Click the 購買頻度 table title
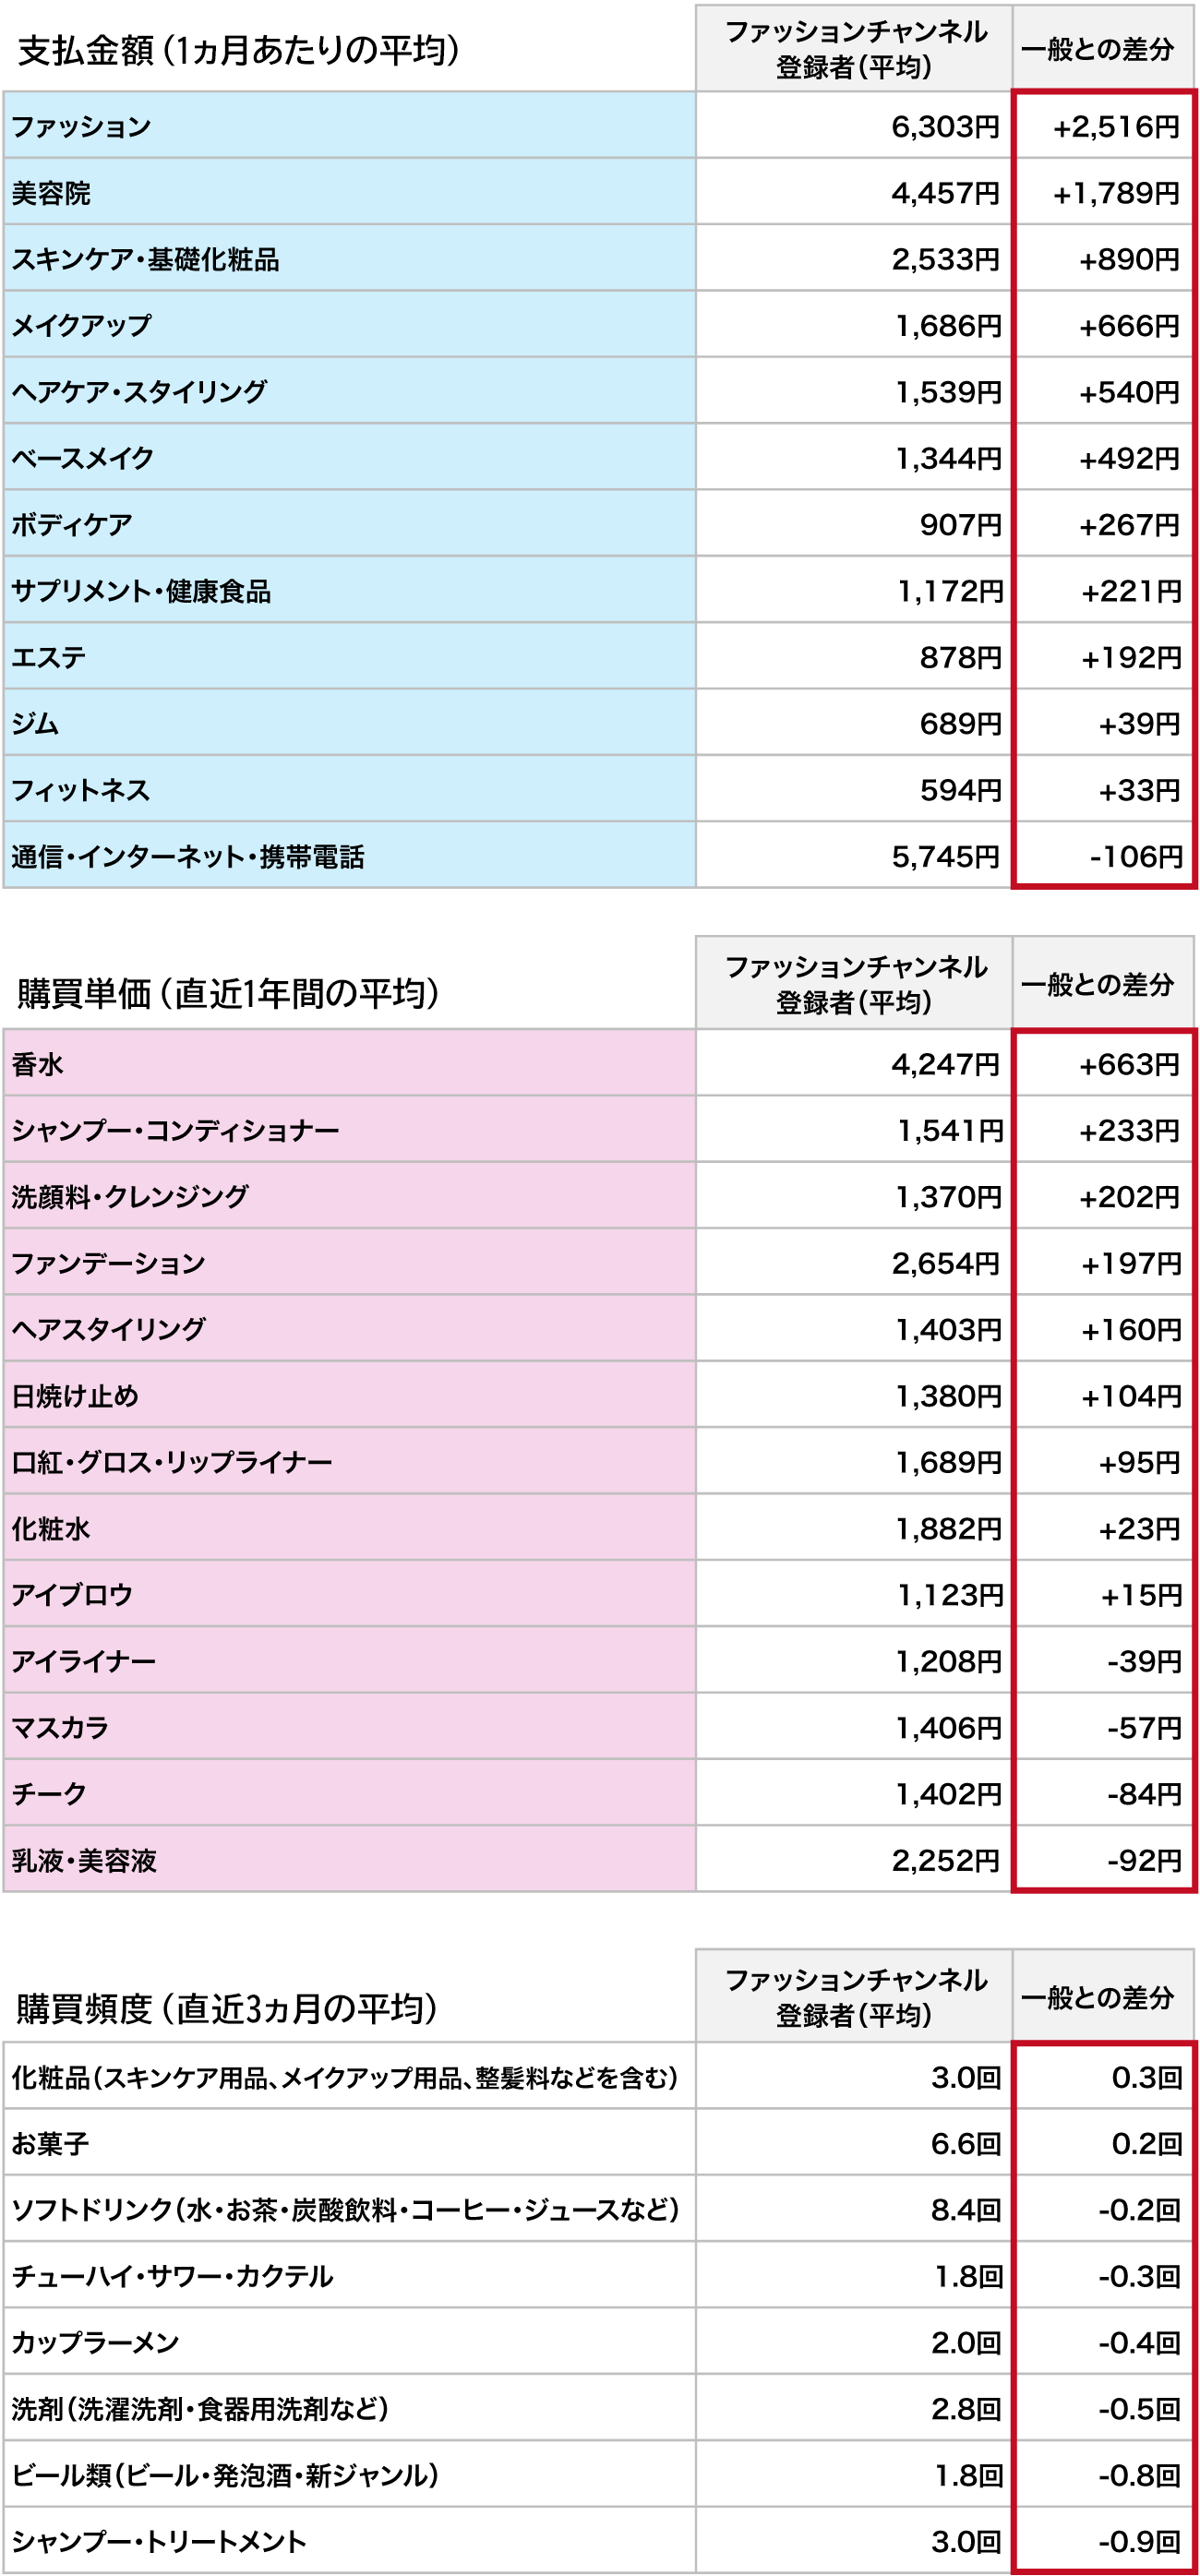The height and width of the screenshot is (2576, 1200). coord(227,2009)
